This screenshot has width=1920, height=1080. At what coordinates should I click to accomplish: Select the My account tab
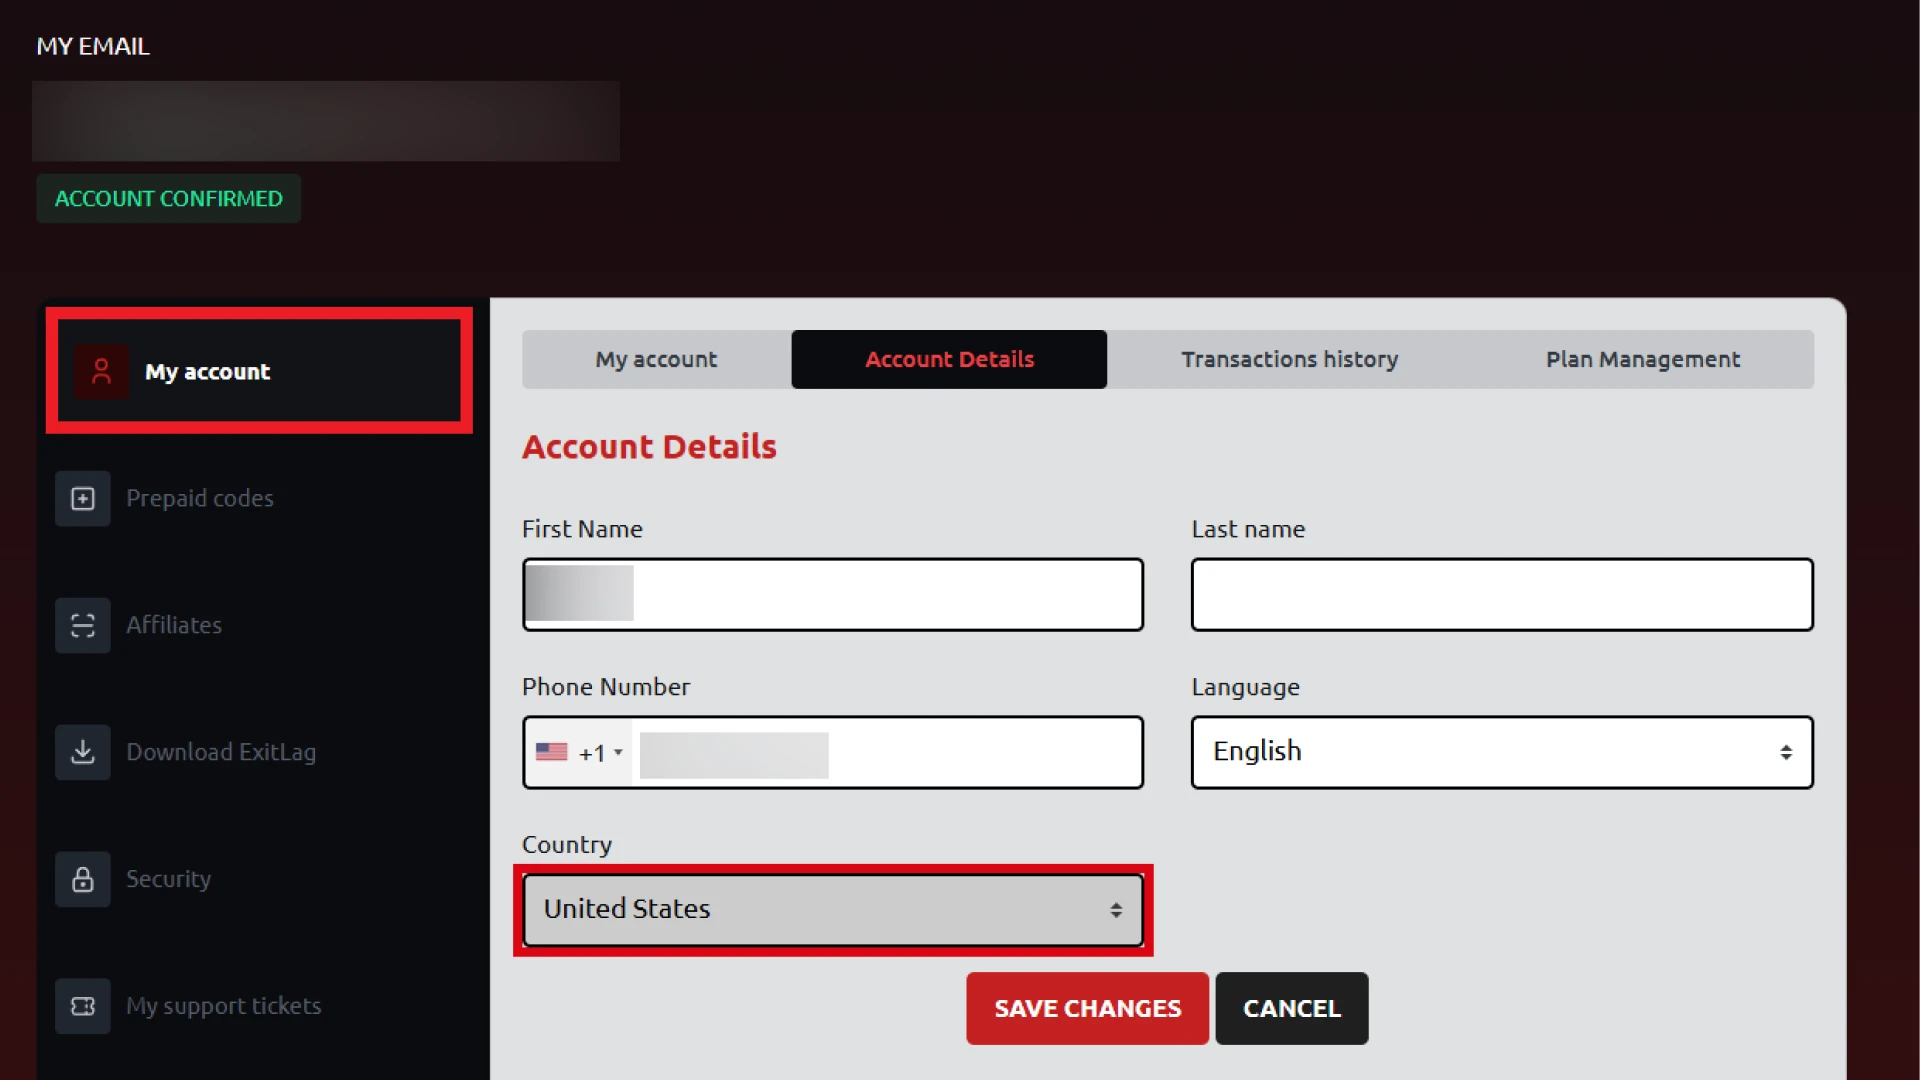click(x=655, y=359)
